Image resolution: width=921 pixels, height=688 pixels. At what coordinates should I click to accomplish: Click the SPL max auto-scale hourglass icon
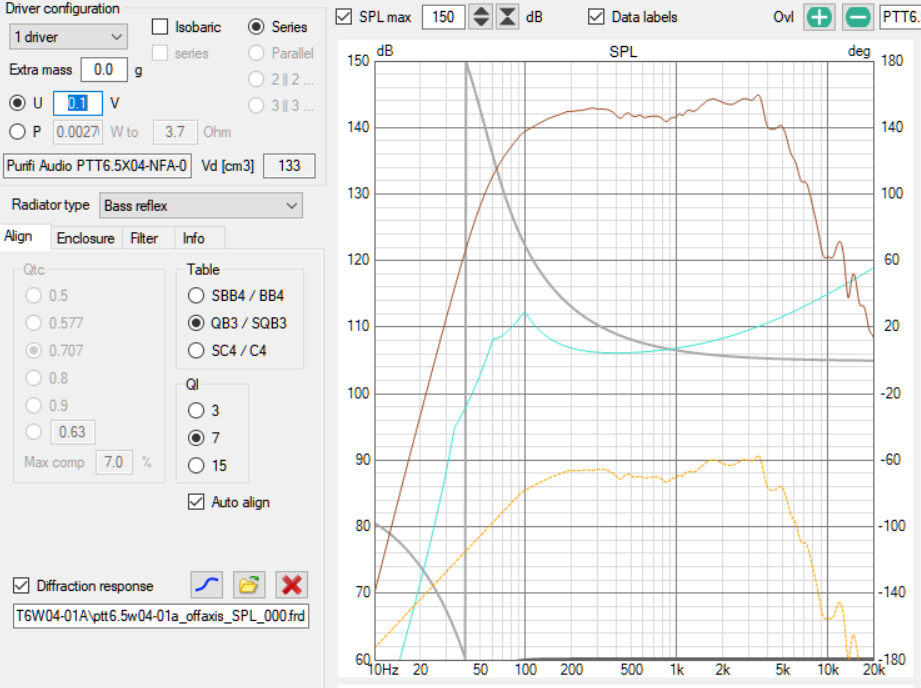point(507,16)
